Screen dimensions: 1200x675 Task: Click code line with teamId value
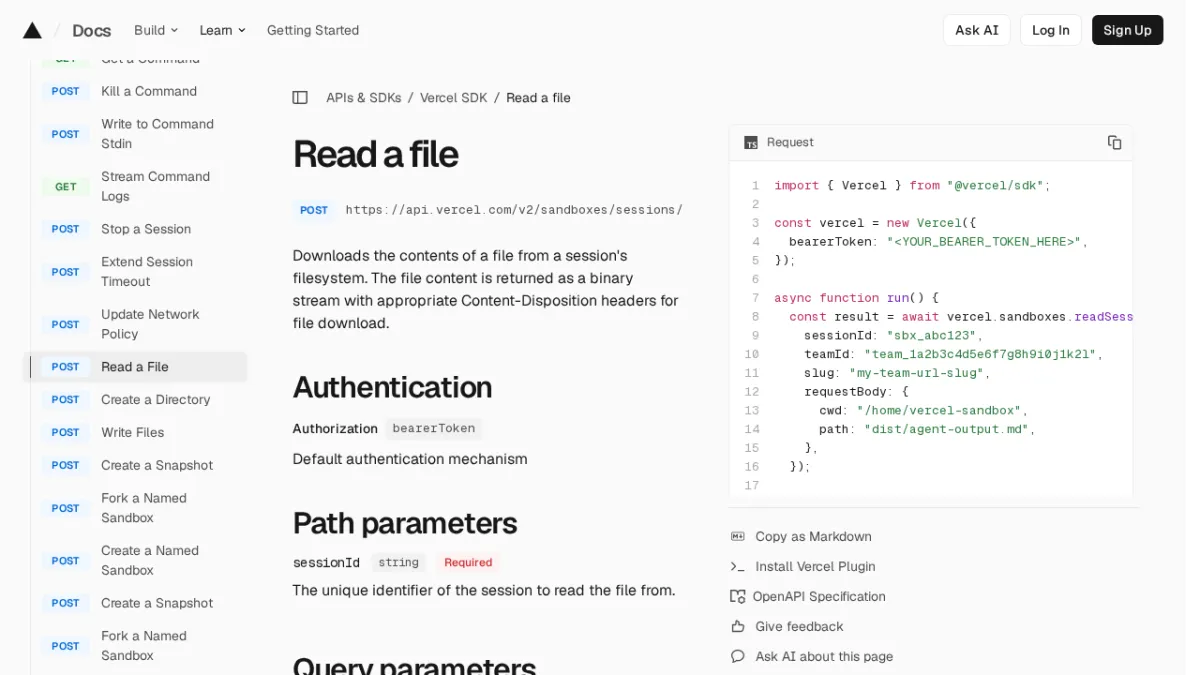953,354
